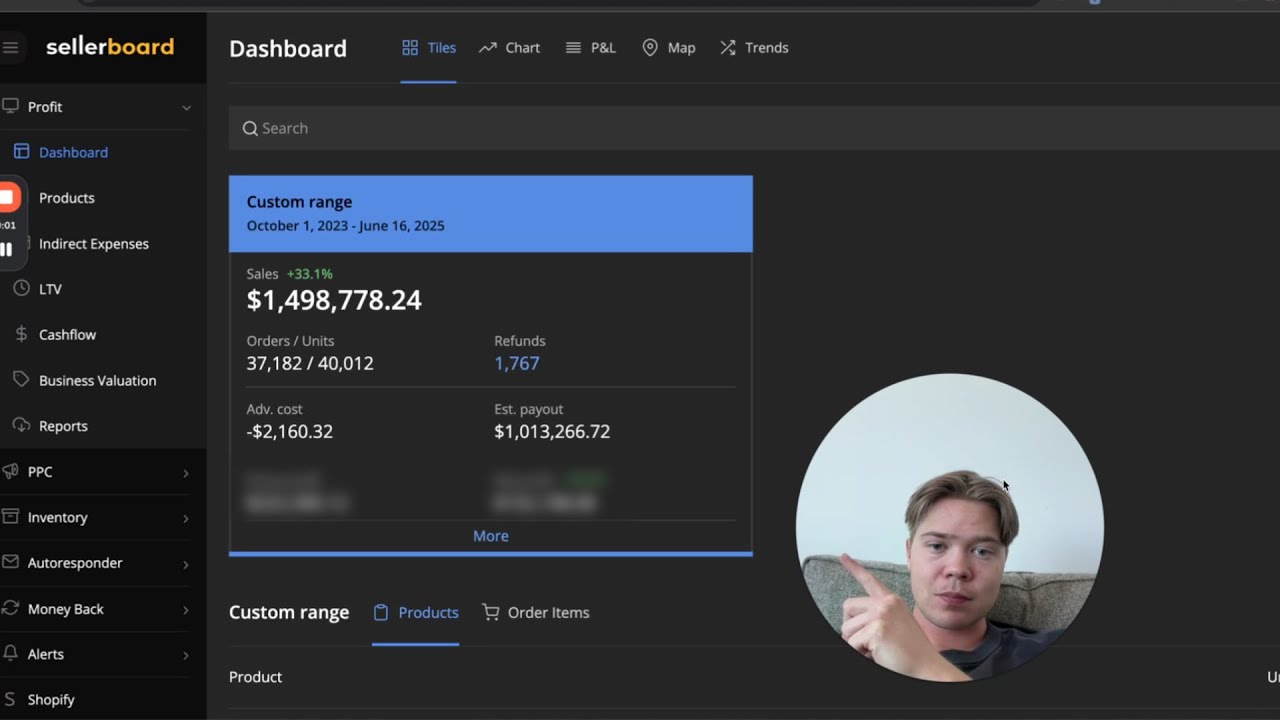
Task: Open the P&L tab
Action: pyautogui.click(x=591, y=48)
